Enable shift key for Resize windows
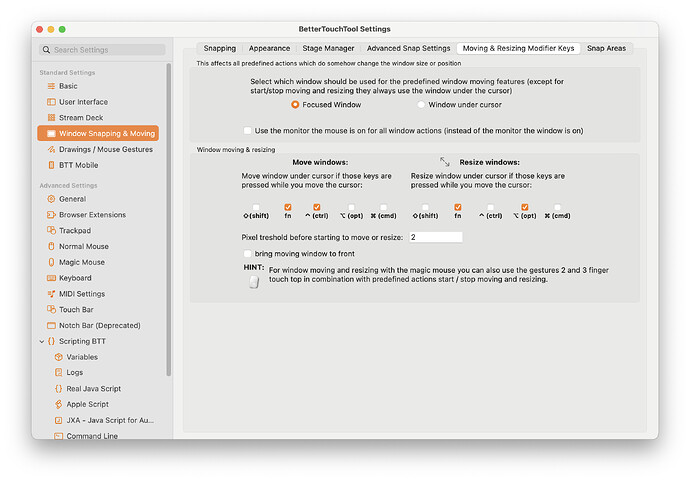Viewport: 690px width, 481px height. (426, 207)
